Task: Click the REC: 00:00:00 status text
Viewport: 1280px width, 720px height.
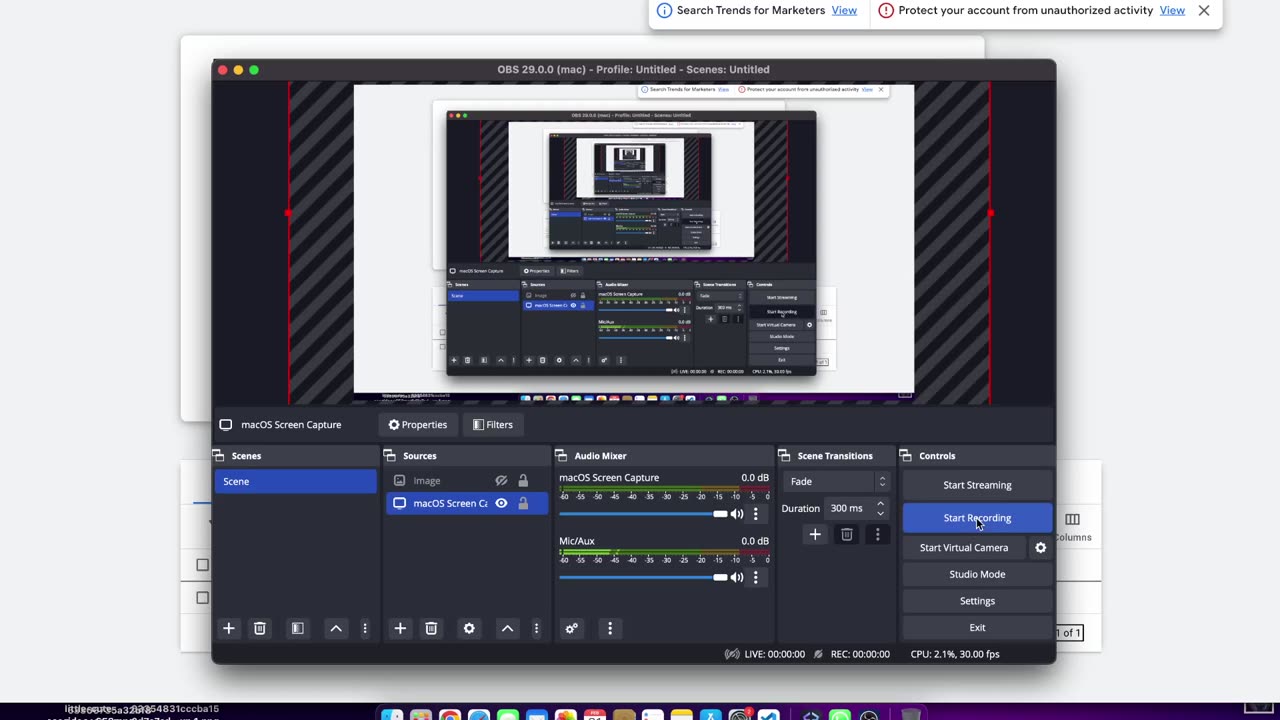Action: click(x=860, y=654)
